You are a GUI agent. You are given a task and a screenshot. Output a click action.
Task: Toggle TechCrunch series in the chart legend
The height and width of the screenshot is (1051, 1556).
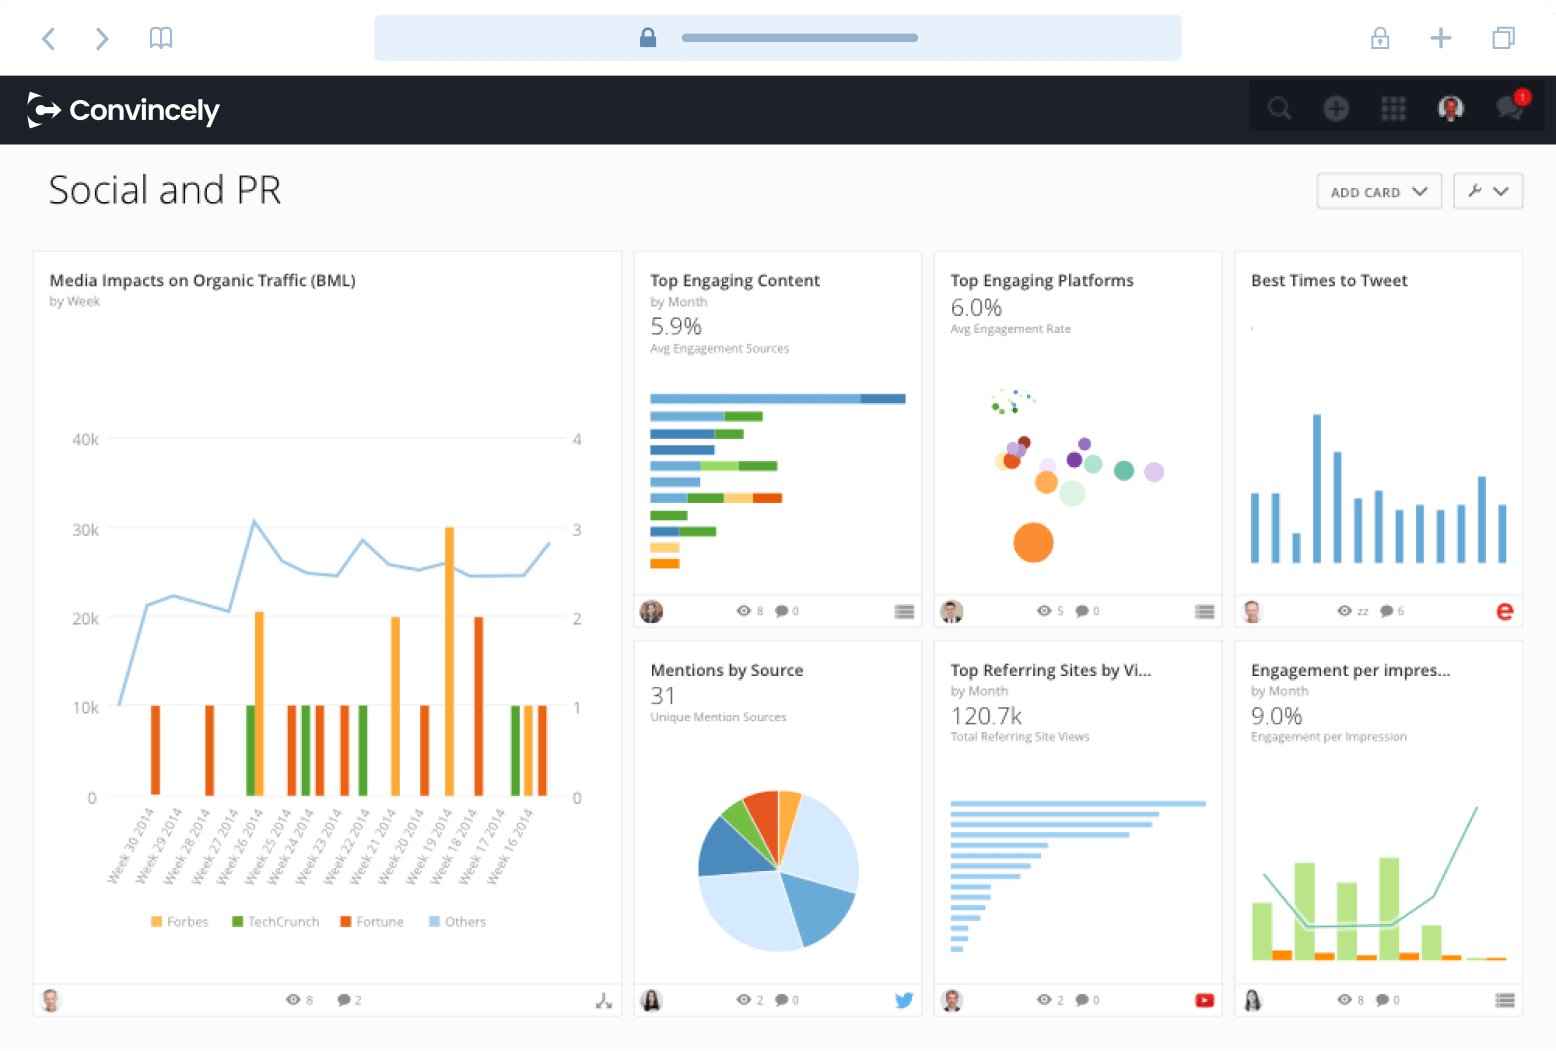[275, 922]
